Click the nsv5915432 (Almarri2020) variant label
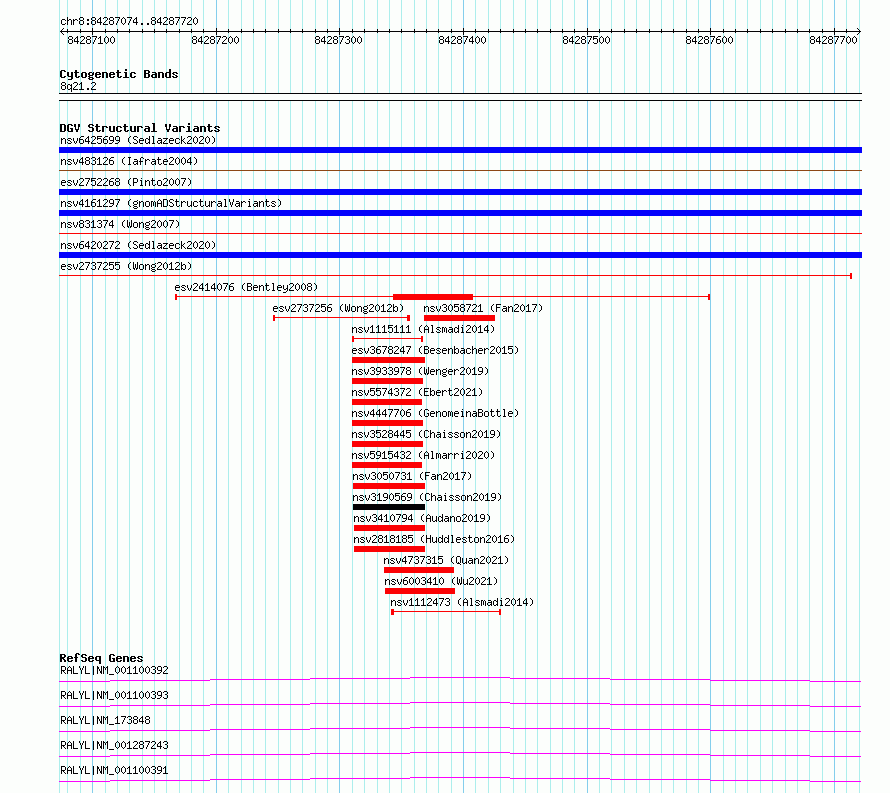 (x=423, y=455)
